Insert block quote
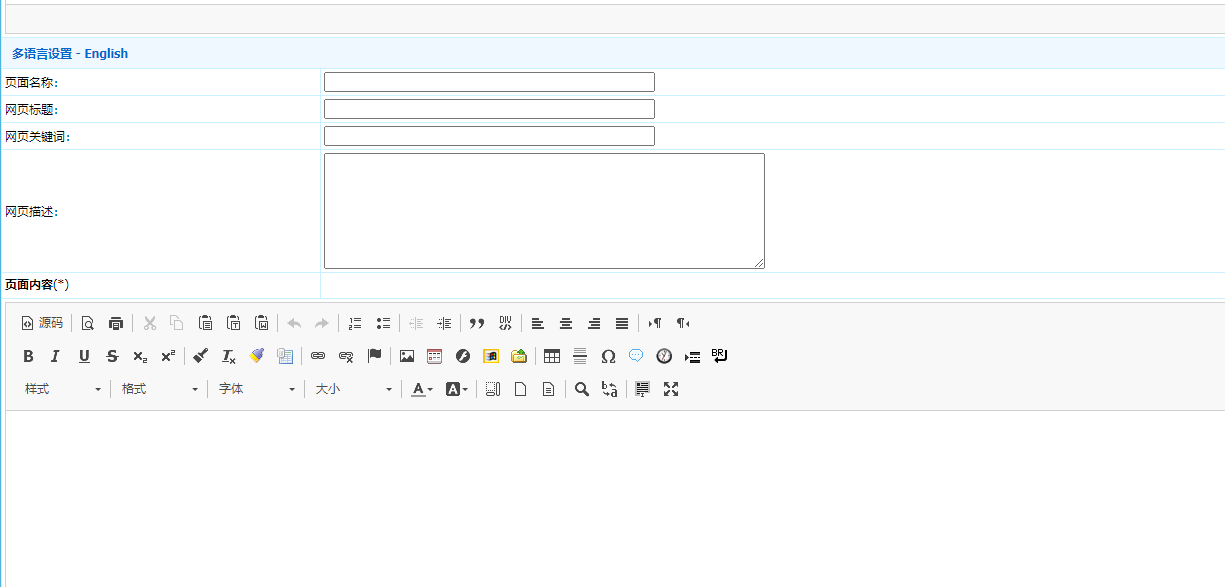 477,323
